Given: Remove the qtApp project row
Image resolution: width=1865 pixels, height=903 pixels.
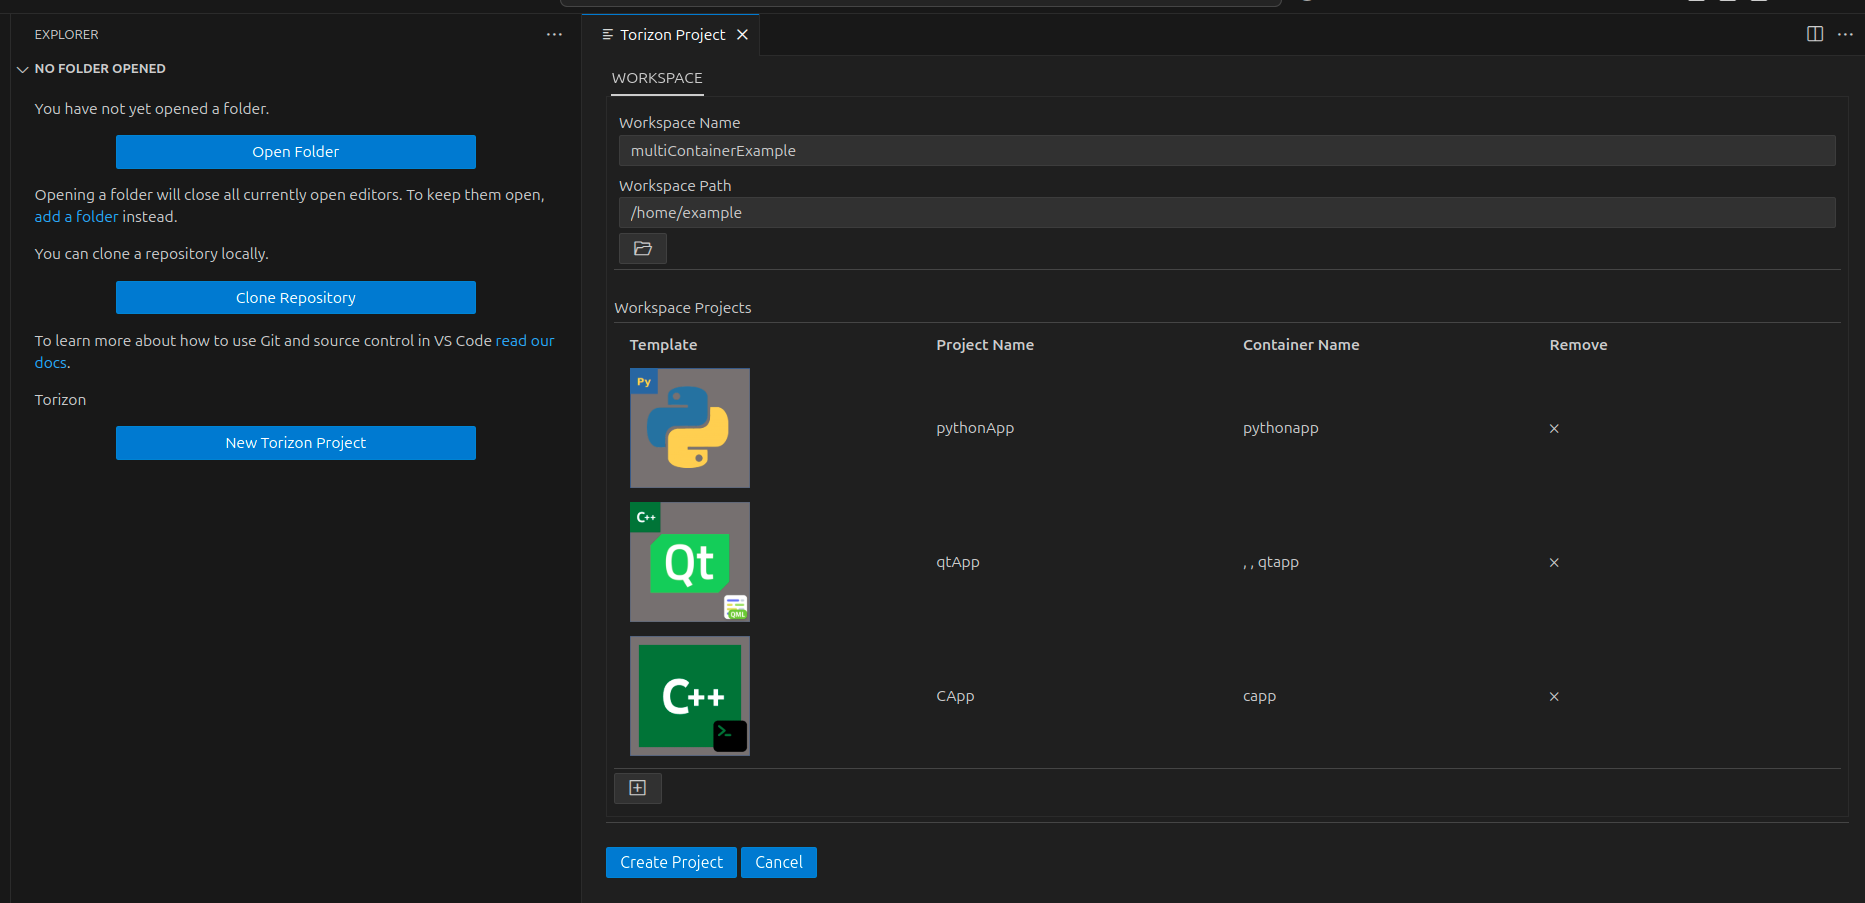Looking at the screenshot, I should pos(1554,563).
